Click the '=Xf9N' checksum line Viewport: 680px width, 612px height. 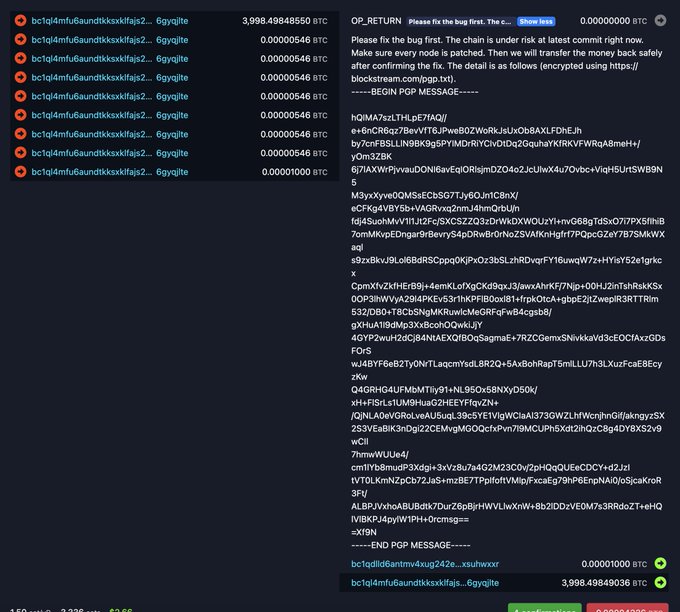tap(363, 532)
